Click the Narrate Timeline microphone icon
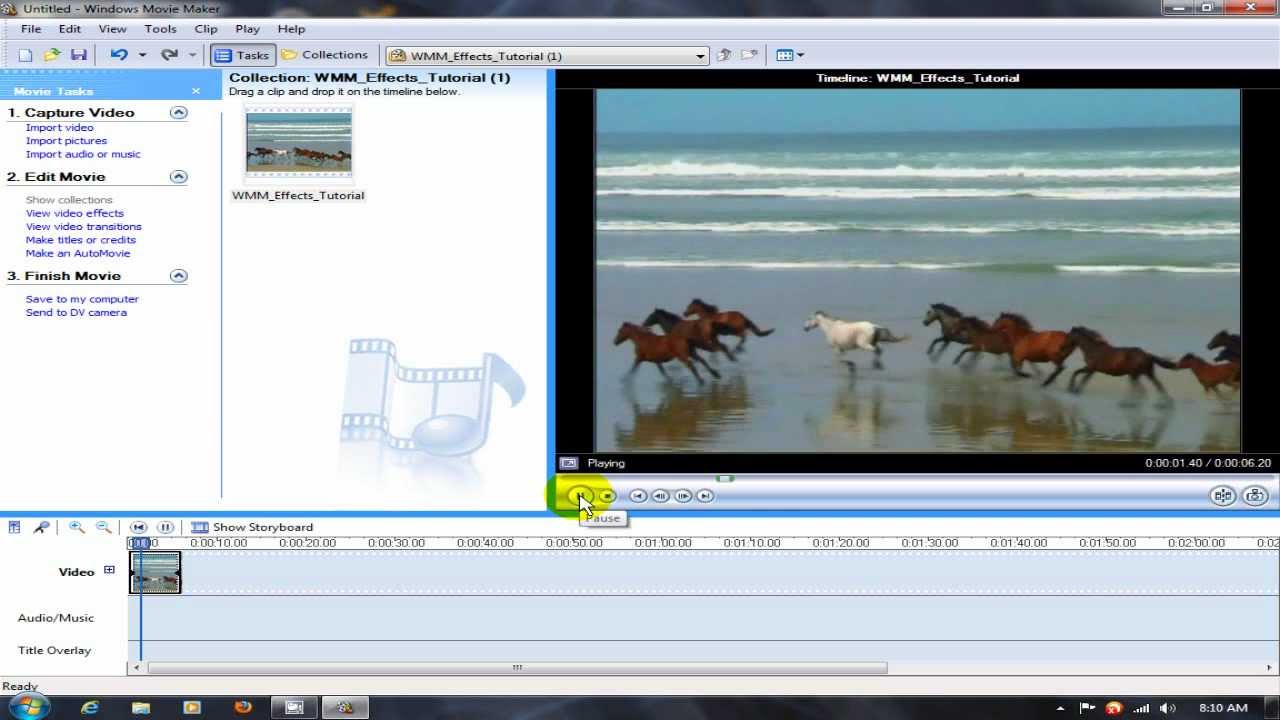 (42, 527)
